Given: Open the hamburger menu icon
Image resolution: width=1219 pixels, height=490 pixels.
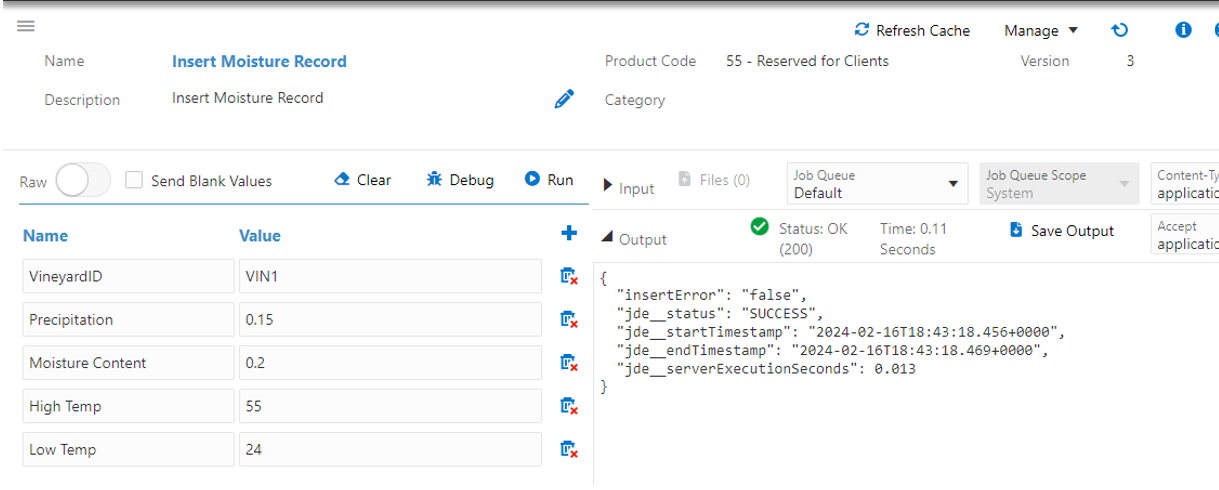Looking at the screenshot, I should point(26,26).
